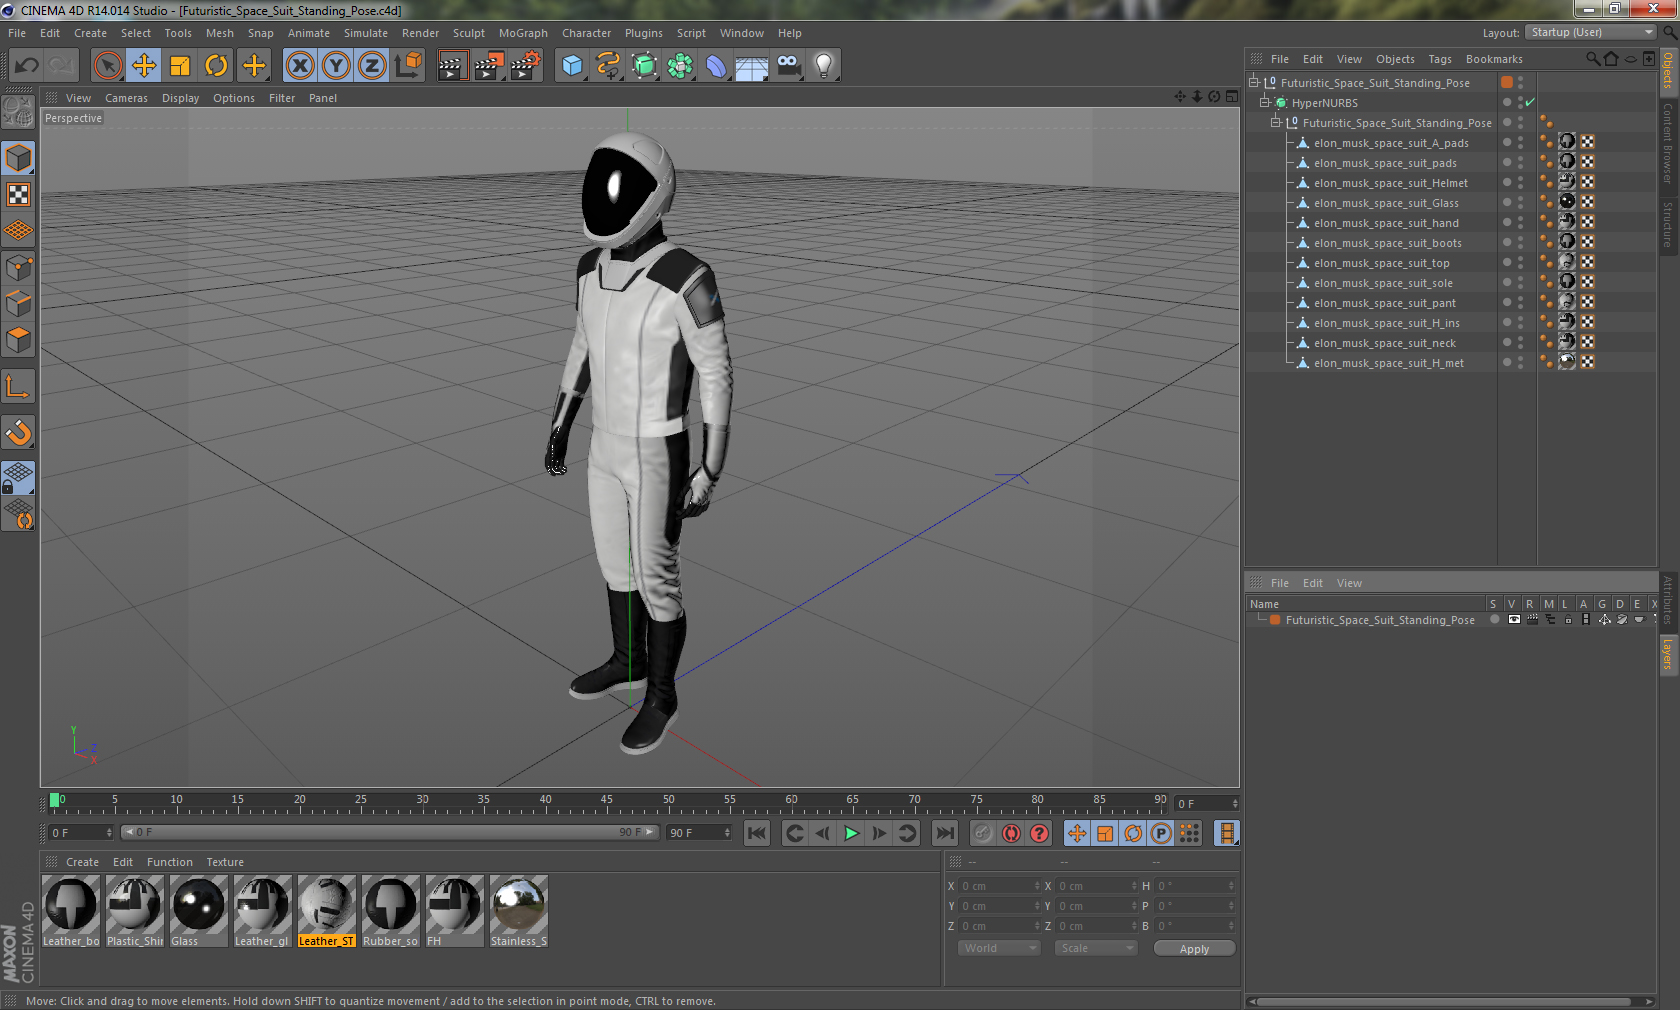Render the active view

[x=452, y=66]
